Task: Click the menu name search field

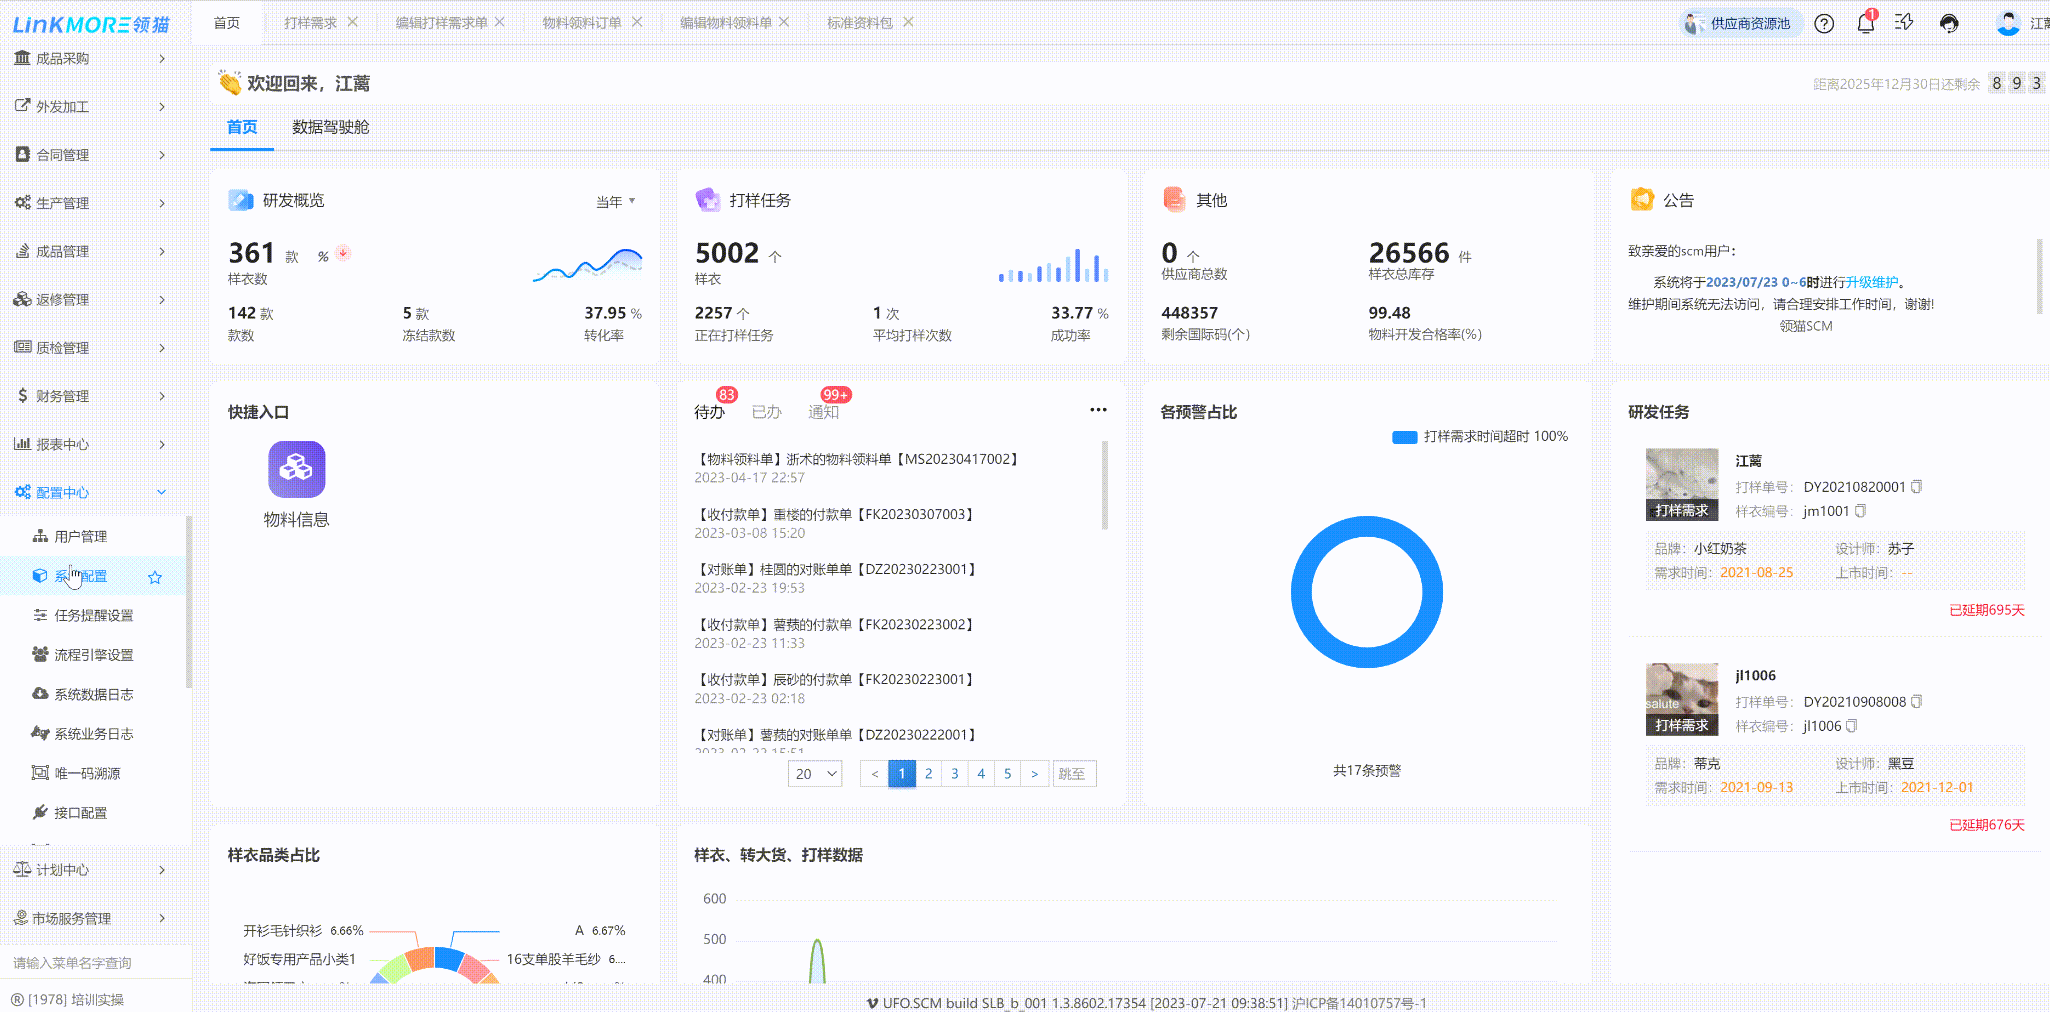Action: click(x=95, y=963)
